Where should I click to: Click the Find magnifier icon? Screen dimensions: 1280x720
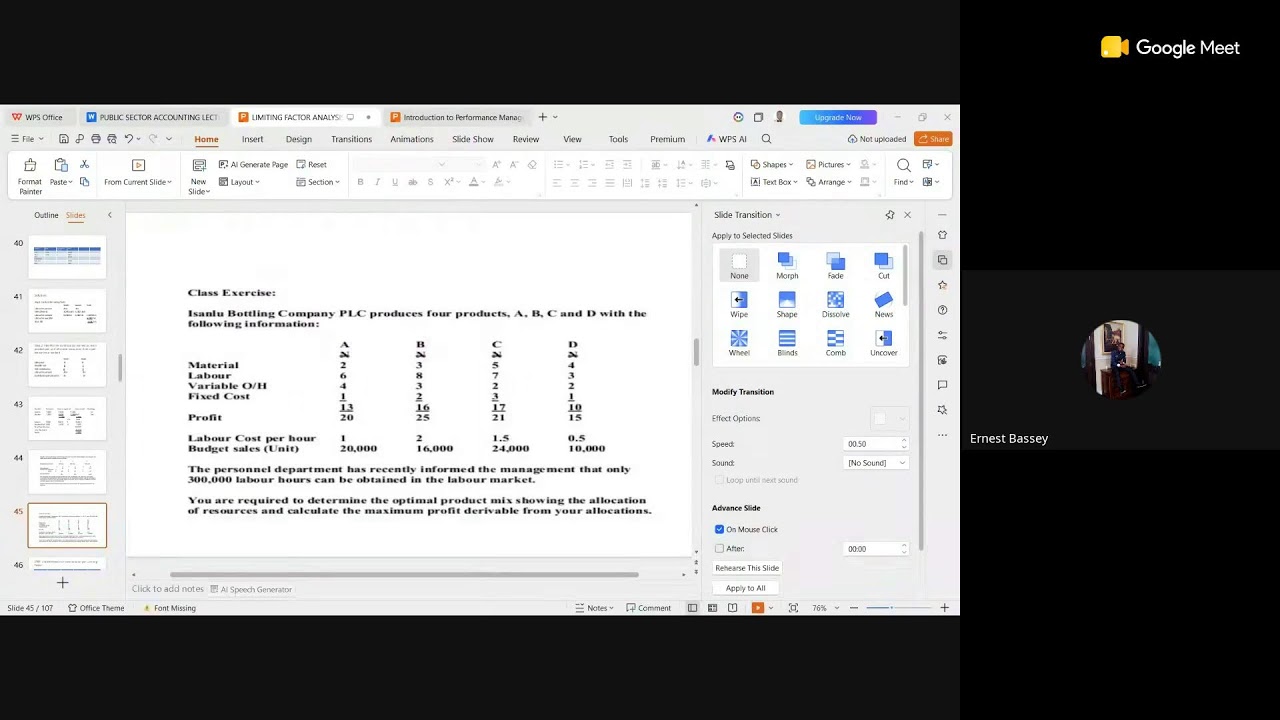point(903,165)
